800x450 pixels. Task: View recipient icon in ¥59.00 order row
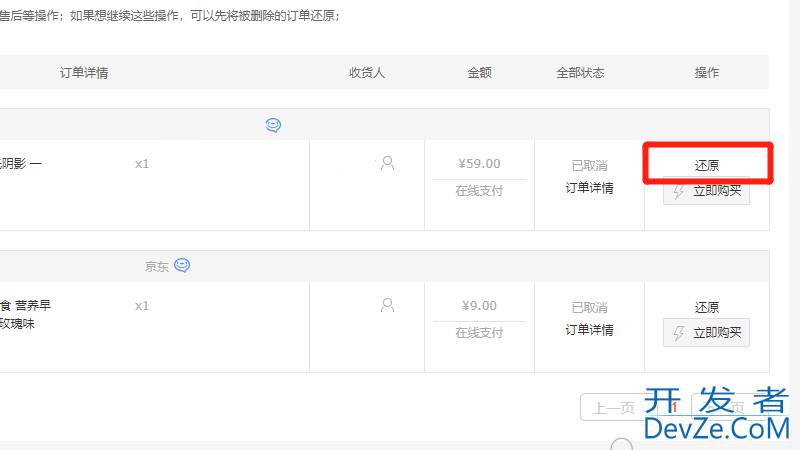pos(387,163)
